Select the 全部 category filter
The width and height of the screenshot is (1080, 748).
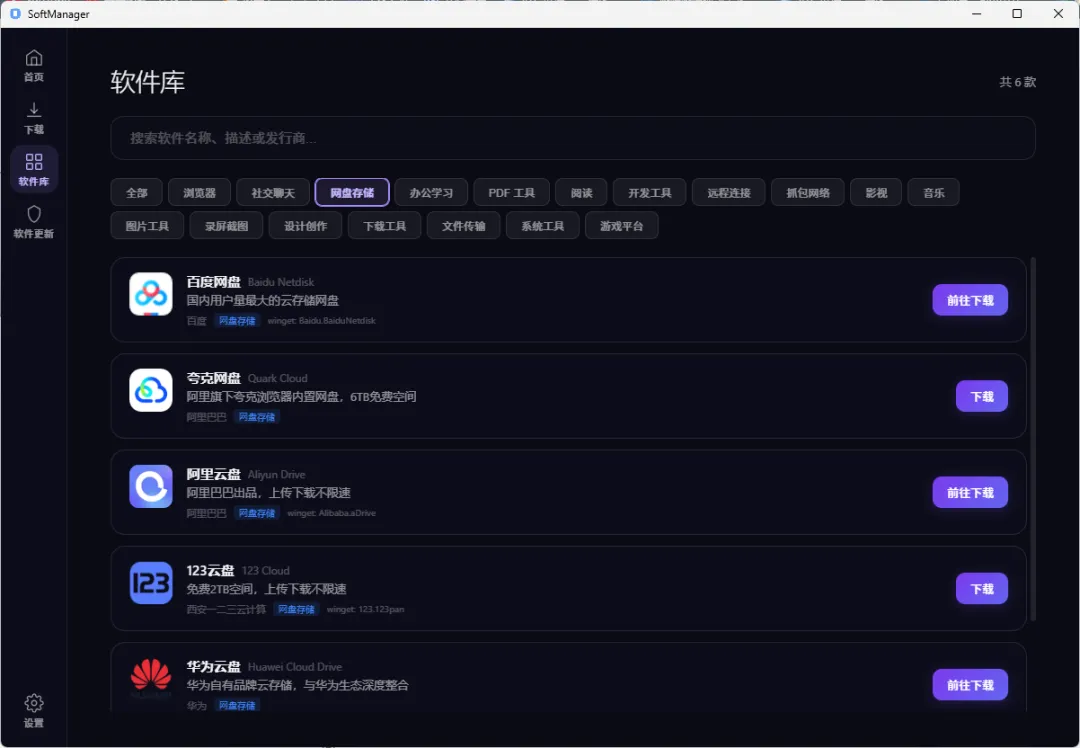click(x=136, y=193)
